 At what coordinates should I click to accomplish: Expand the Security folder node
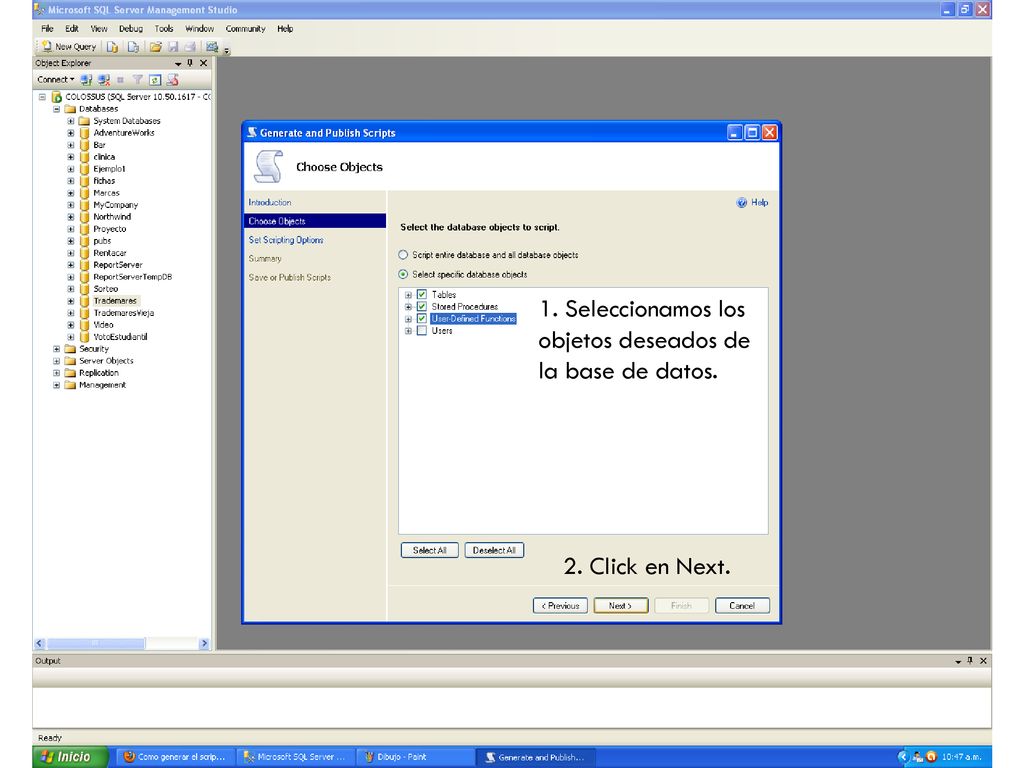[57, 349]
